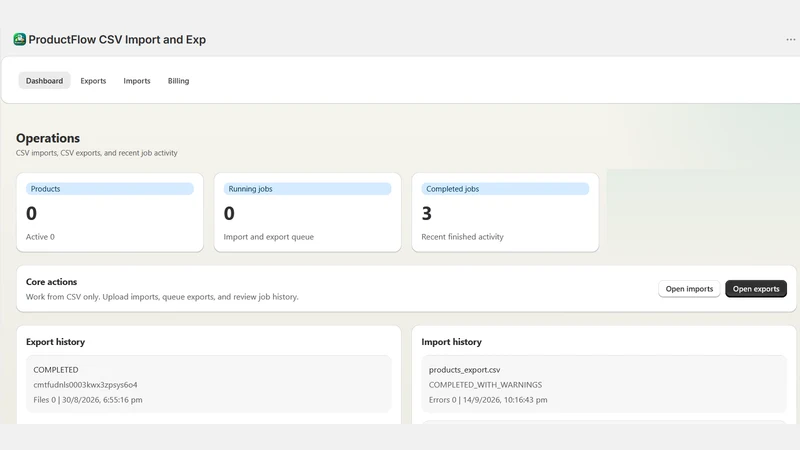Click COMPLETED_WITH_WARNINGS status text

point(485,385)
